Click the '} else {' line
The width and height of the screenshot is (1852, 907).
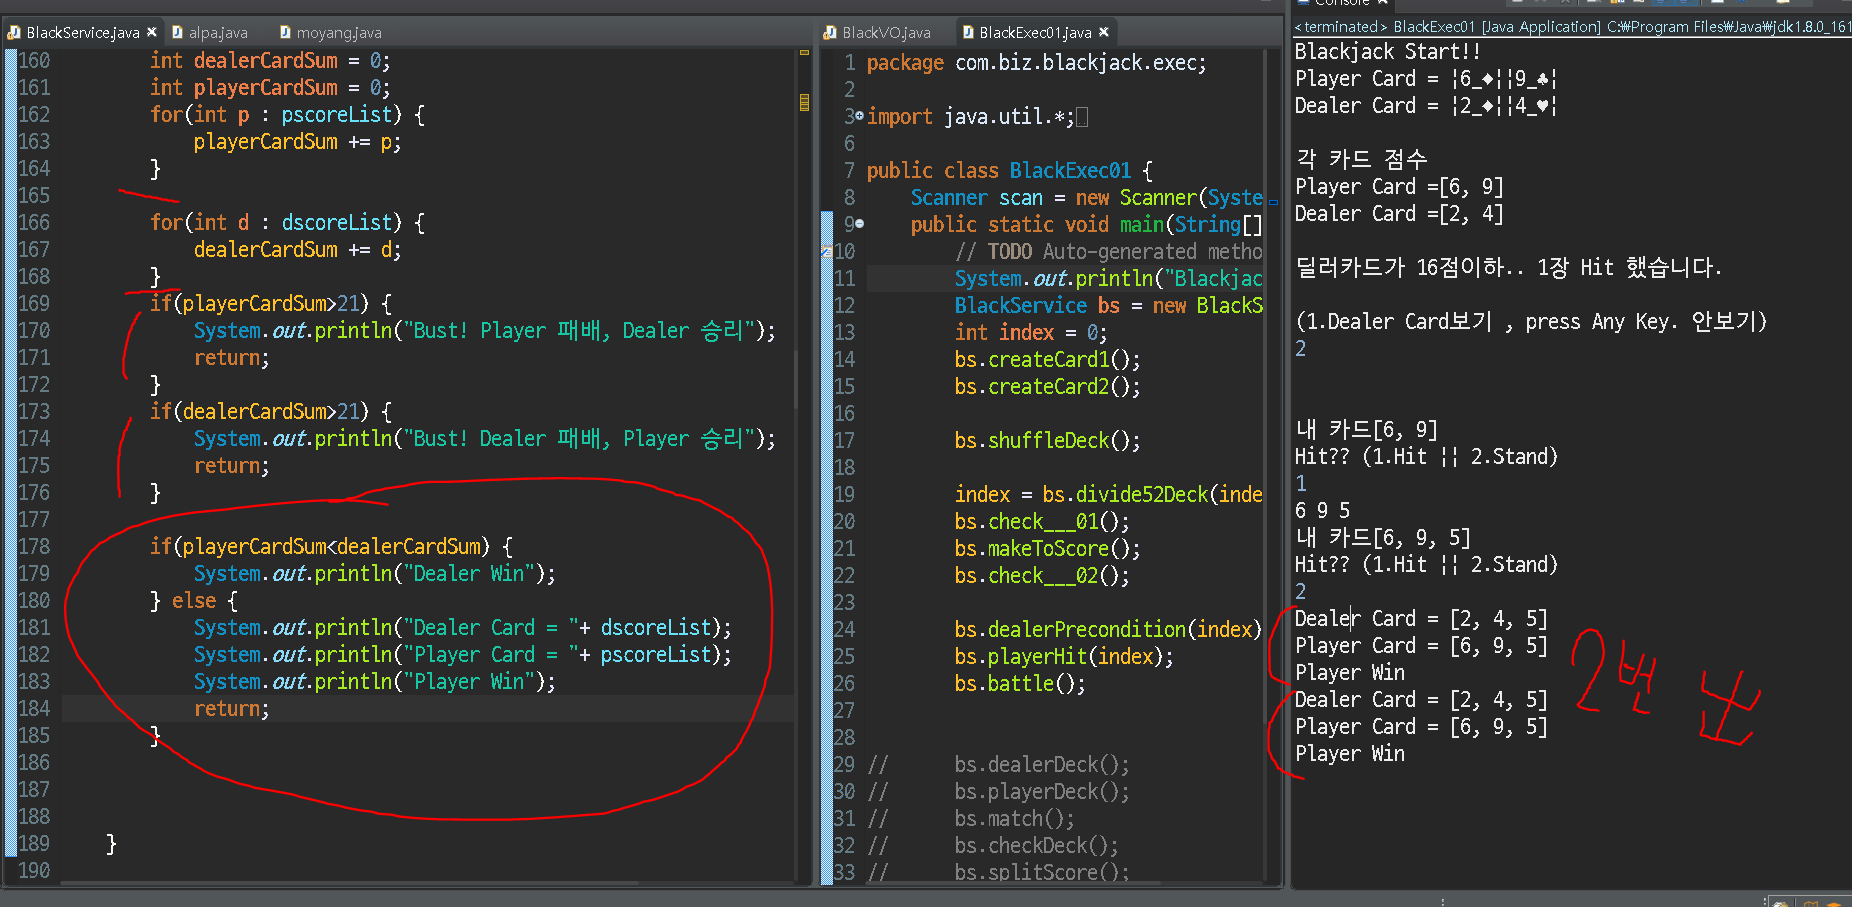click(194, 600)
